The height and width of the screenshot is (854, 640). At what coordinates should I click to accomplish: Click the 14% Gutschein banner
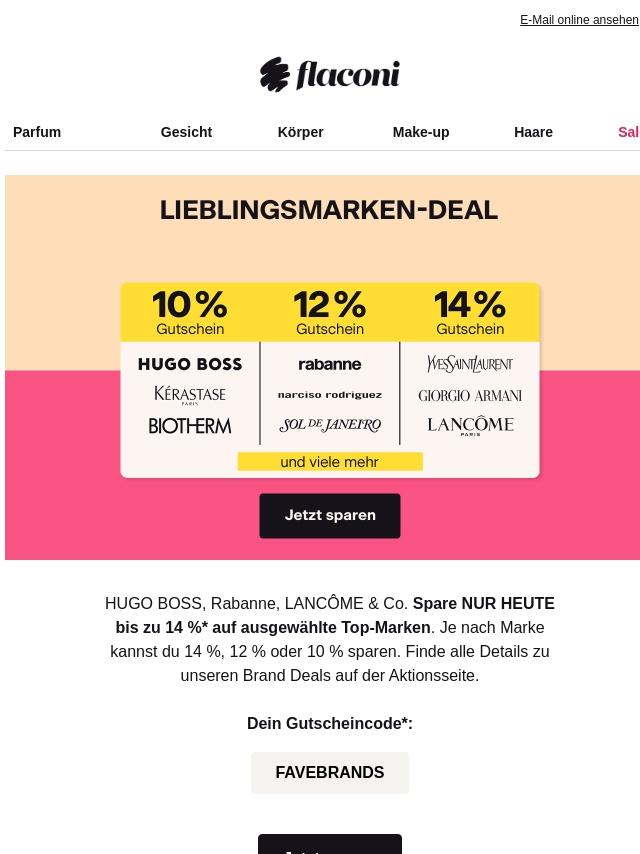[x=470, y=312]
